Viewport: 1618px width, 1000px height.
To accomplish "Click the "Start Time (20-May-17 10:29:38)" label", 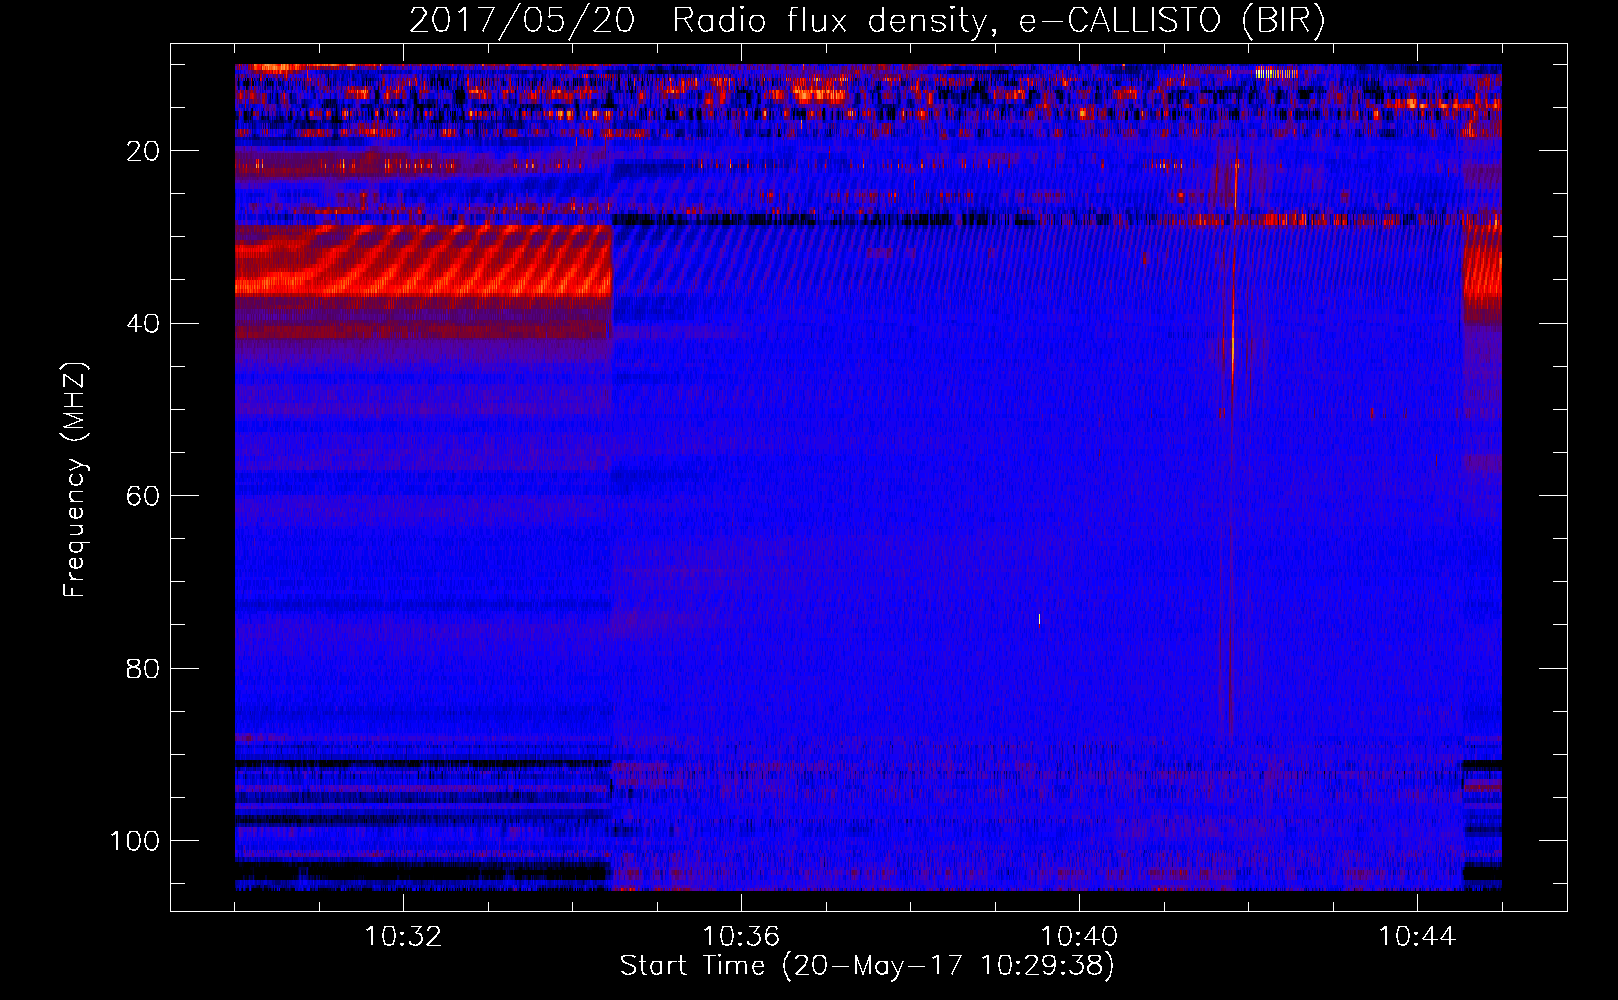I will tap(867, 966).
